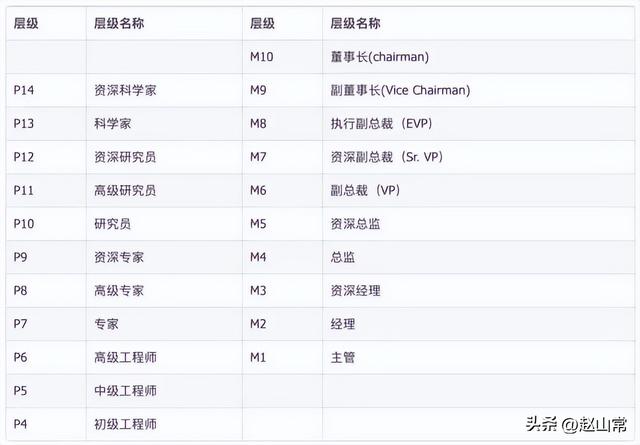
Task: Click the P10 研究员 title cell
Action: [x=164, y=224]
